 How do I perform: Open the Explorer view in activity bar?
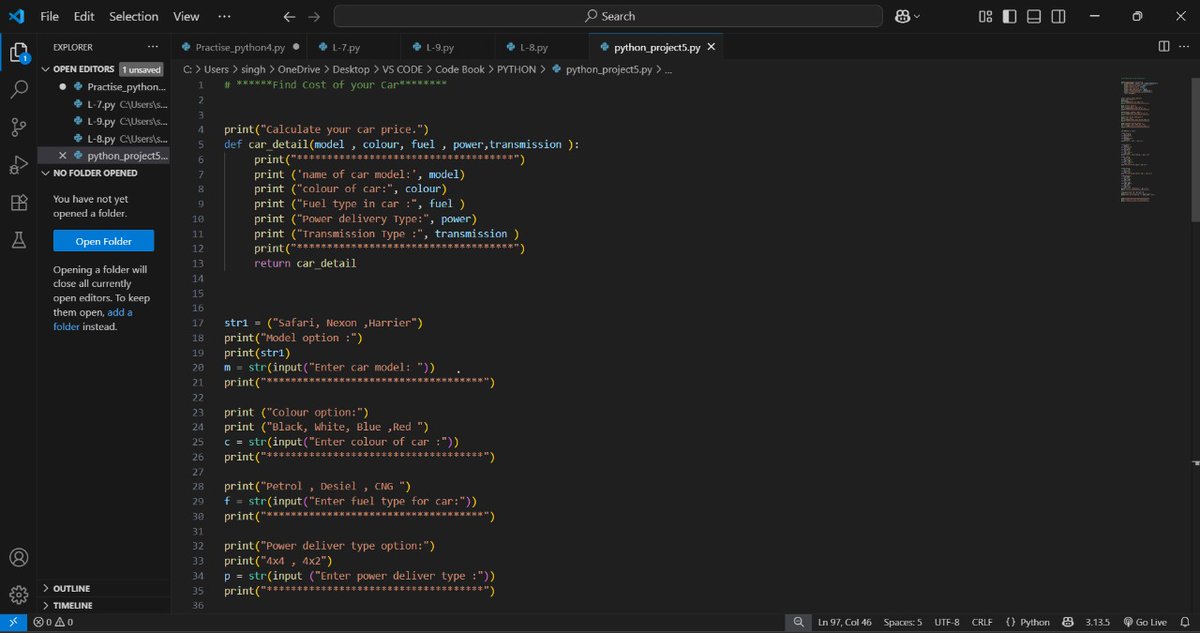(x=18, y=52)
